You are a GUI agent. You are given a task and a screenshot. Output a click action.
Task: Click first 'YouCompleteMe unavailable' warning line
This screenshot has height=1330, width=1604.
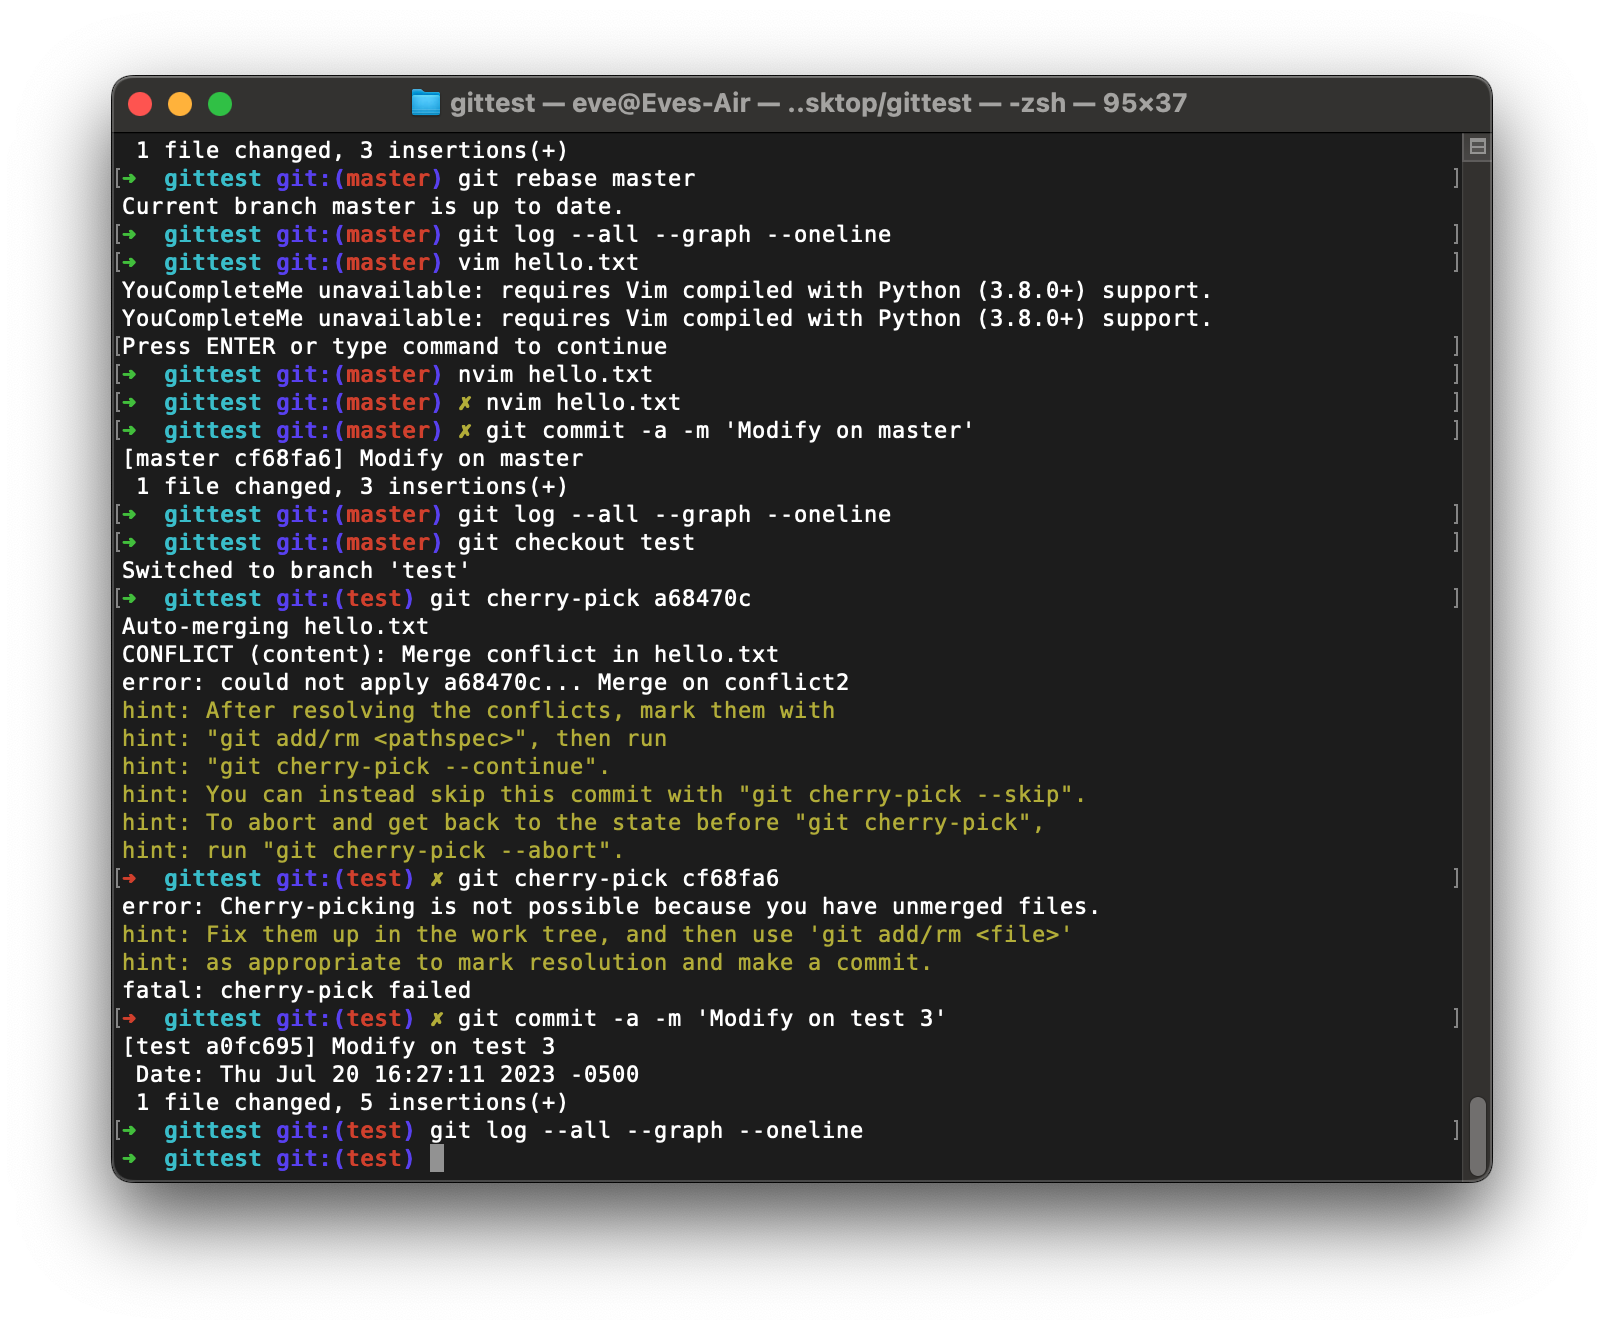pos(667,291)
